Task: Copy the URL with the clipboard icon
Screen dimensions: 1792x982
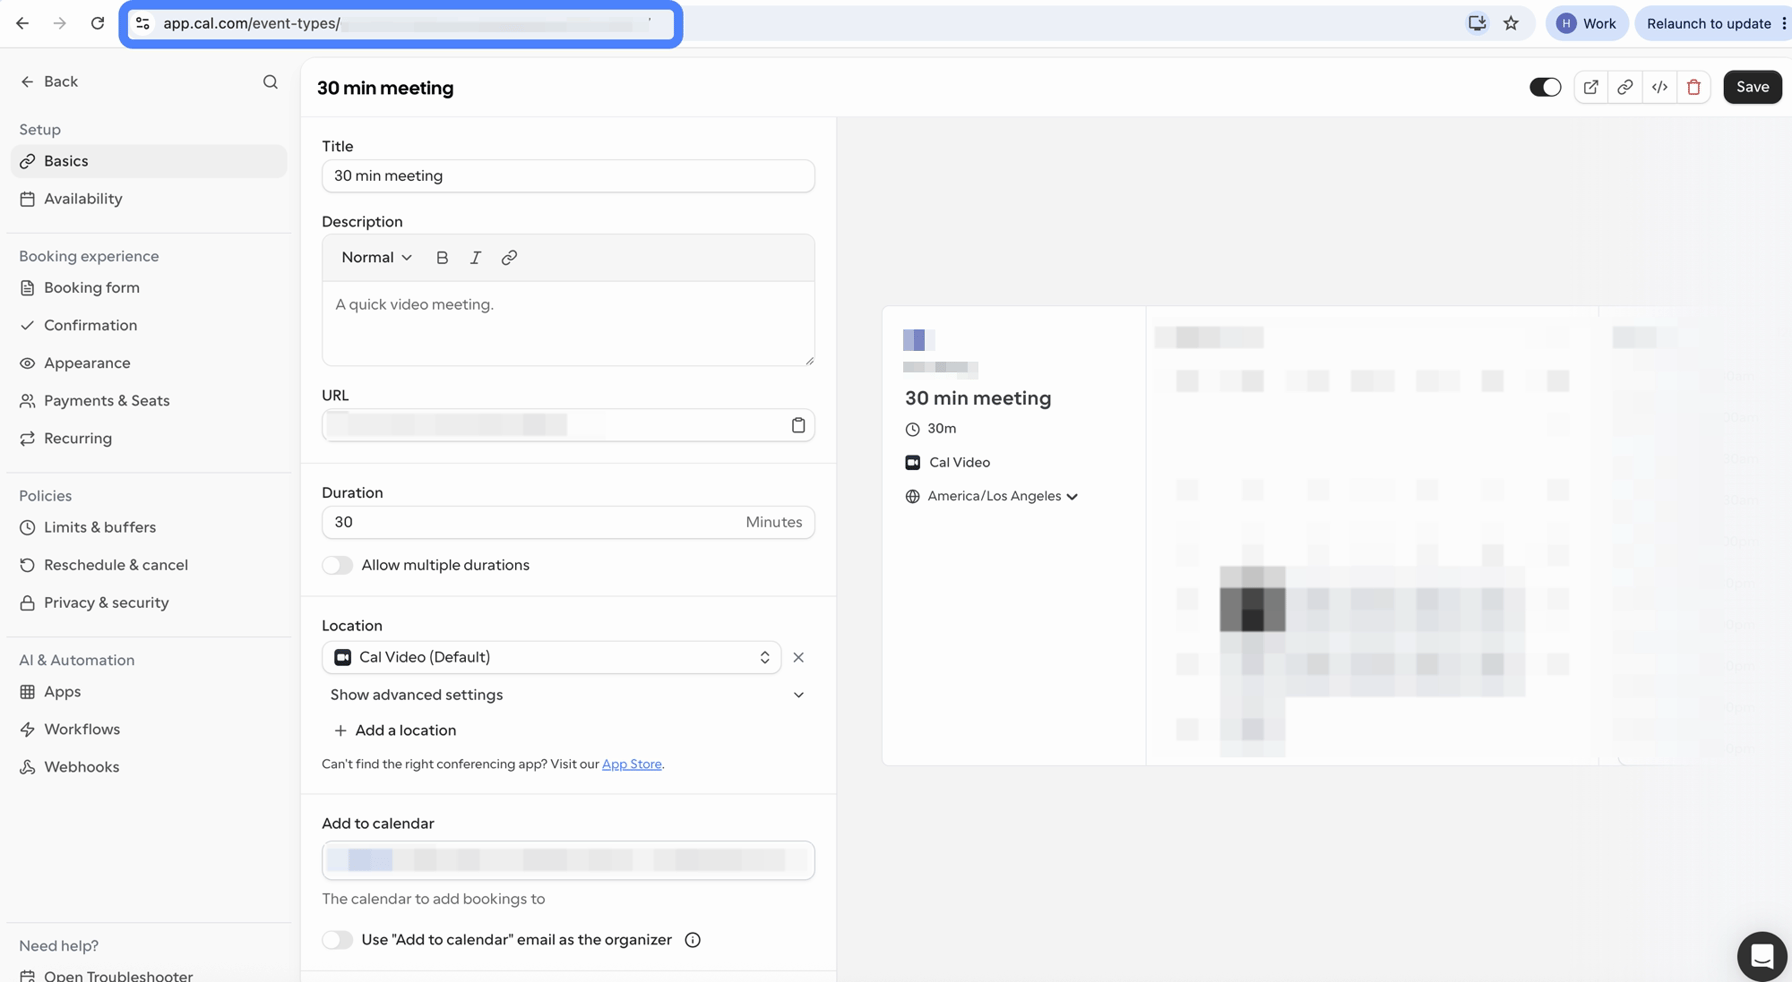Action: [798, 425]
